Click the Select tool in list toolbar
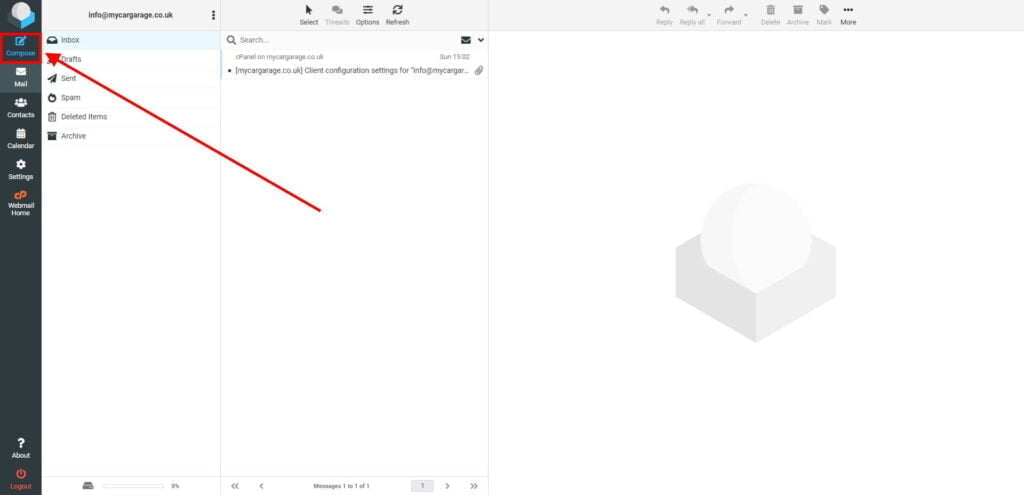Screen dimensions: 1024x495 tap(309, 14)
